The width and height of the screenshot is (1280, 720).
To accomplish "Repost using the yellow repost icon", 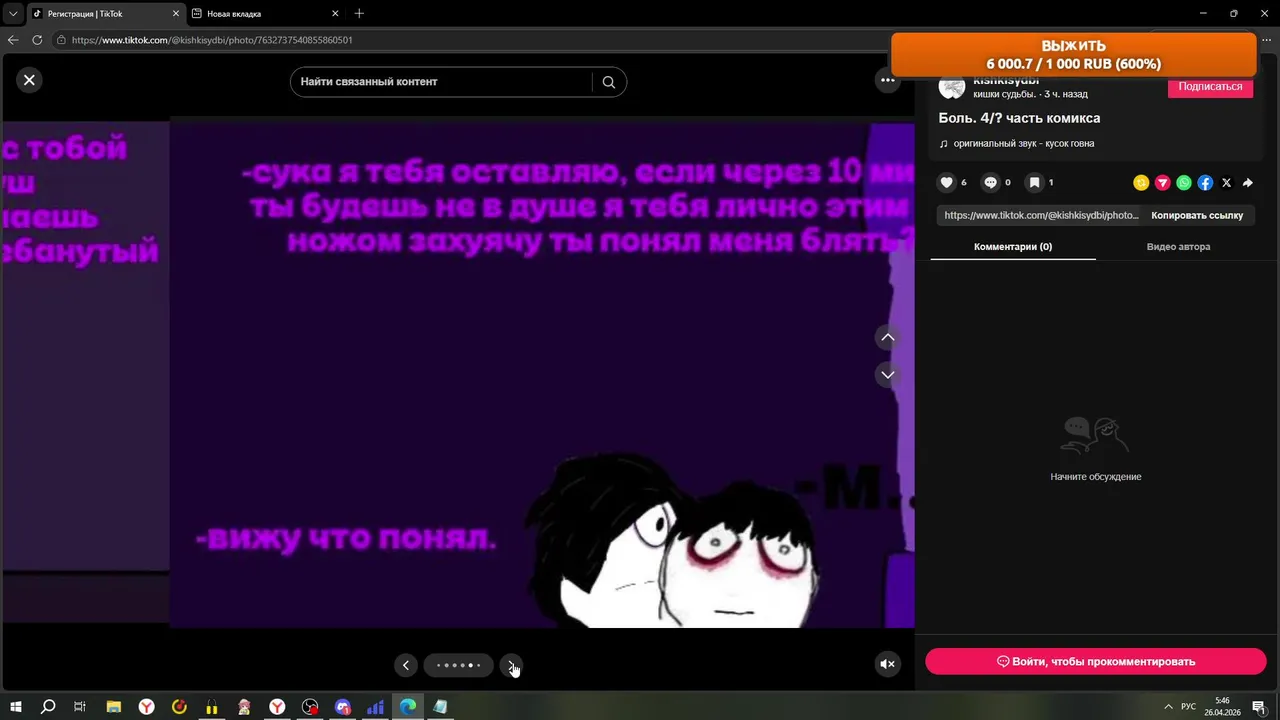I will [1141, 183].
